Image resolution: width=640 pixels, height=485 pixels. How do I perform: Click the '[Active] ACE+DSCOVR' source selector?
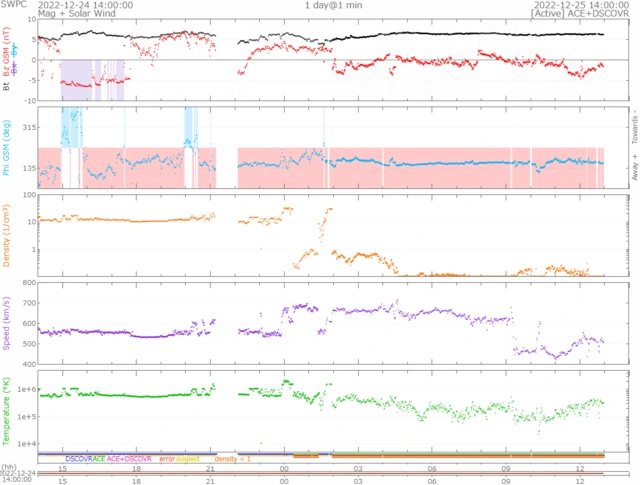582,15
